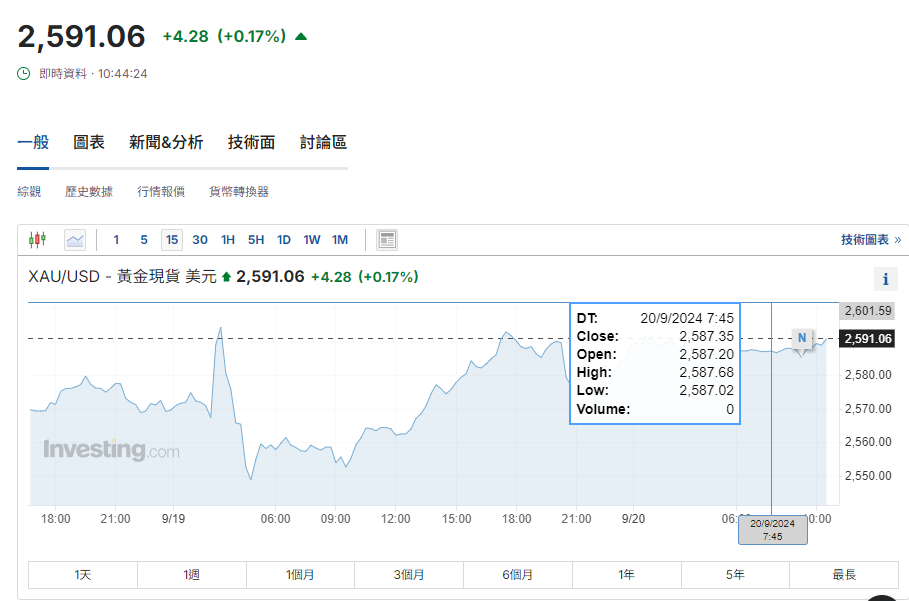Click the N news marker on chart
Image resolution: width=909 pixels, height=601 pixels.
[801, 339]
